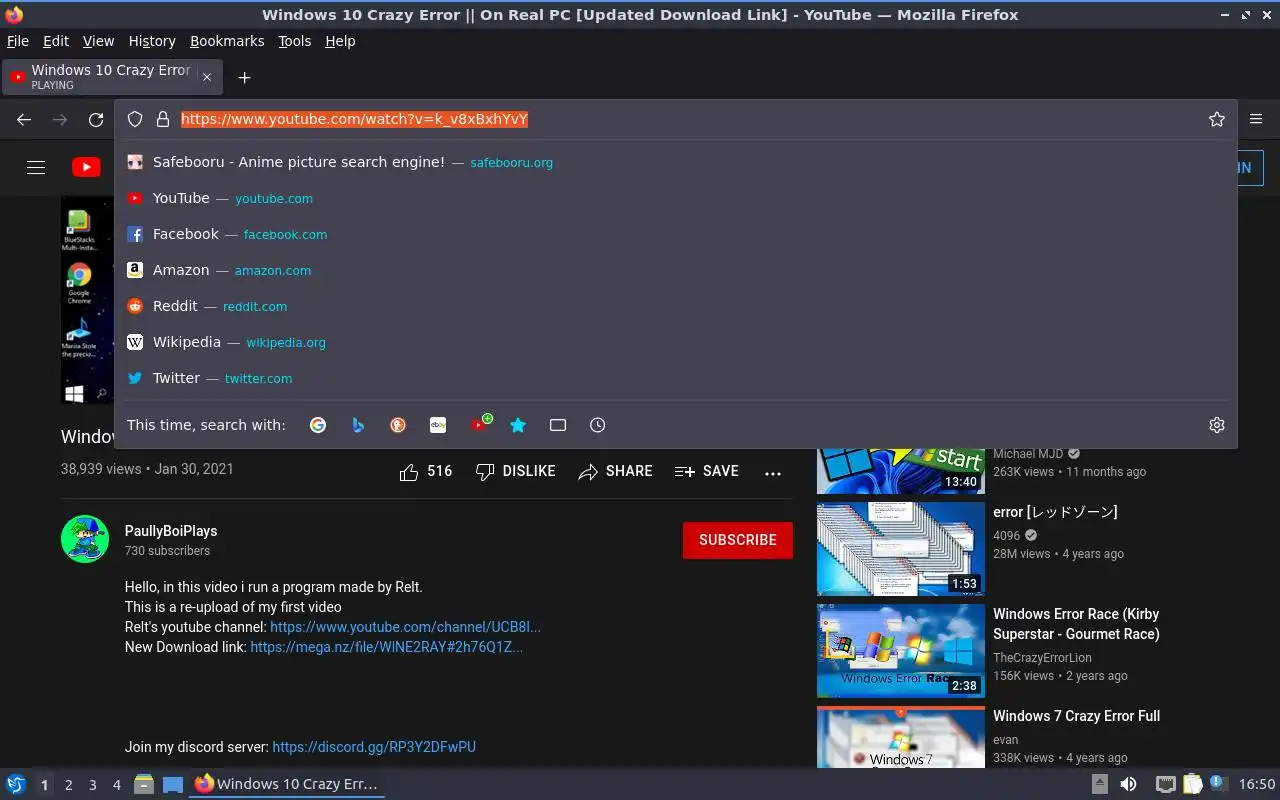The width and height of the screenshot is (1280, 800).
Task: Go back one page
Action: (24, 119)
